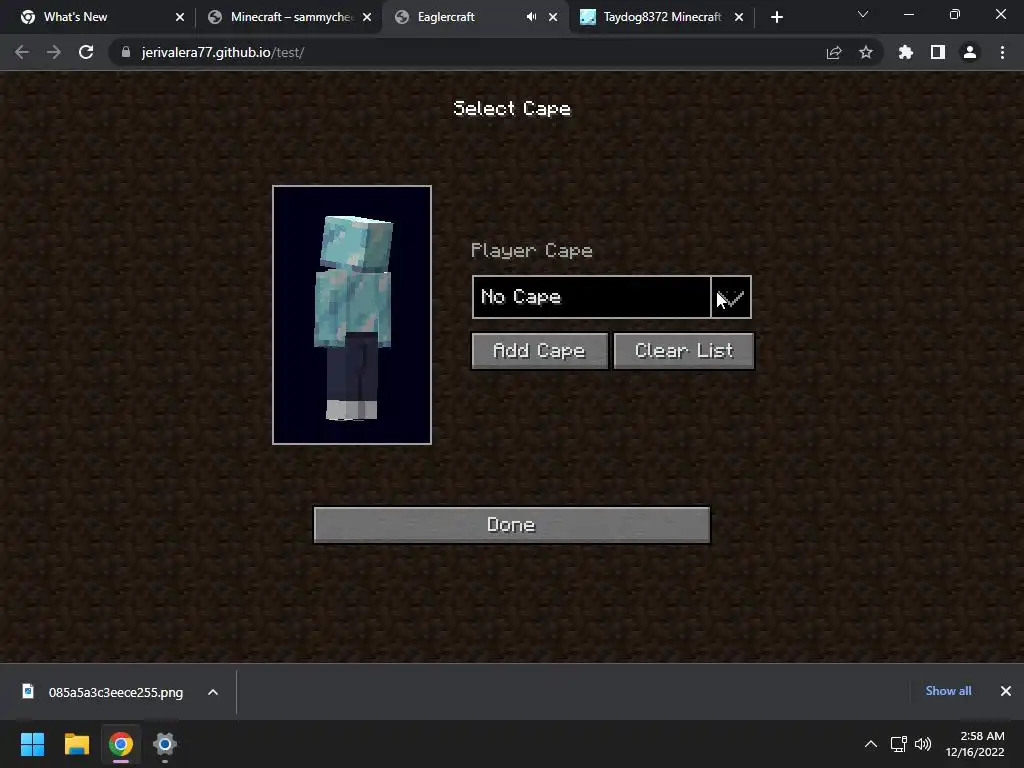The width and height of the screenshot is (1024, 768).
Task: Share this page icon
Action: point(834,52)
